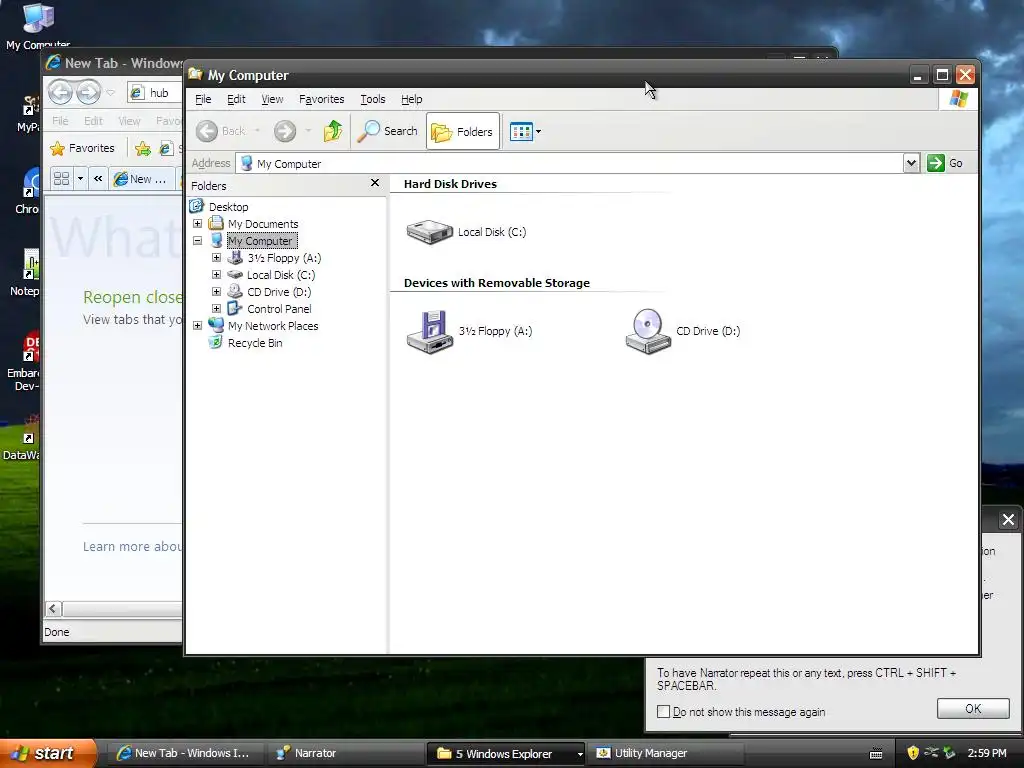Screen dimensions: 1024x768
Task: Close the Folders pane
Action: [375, 183]
